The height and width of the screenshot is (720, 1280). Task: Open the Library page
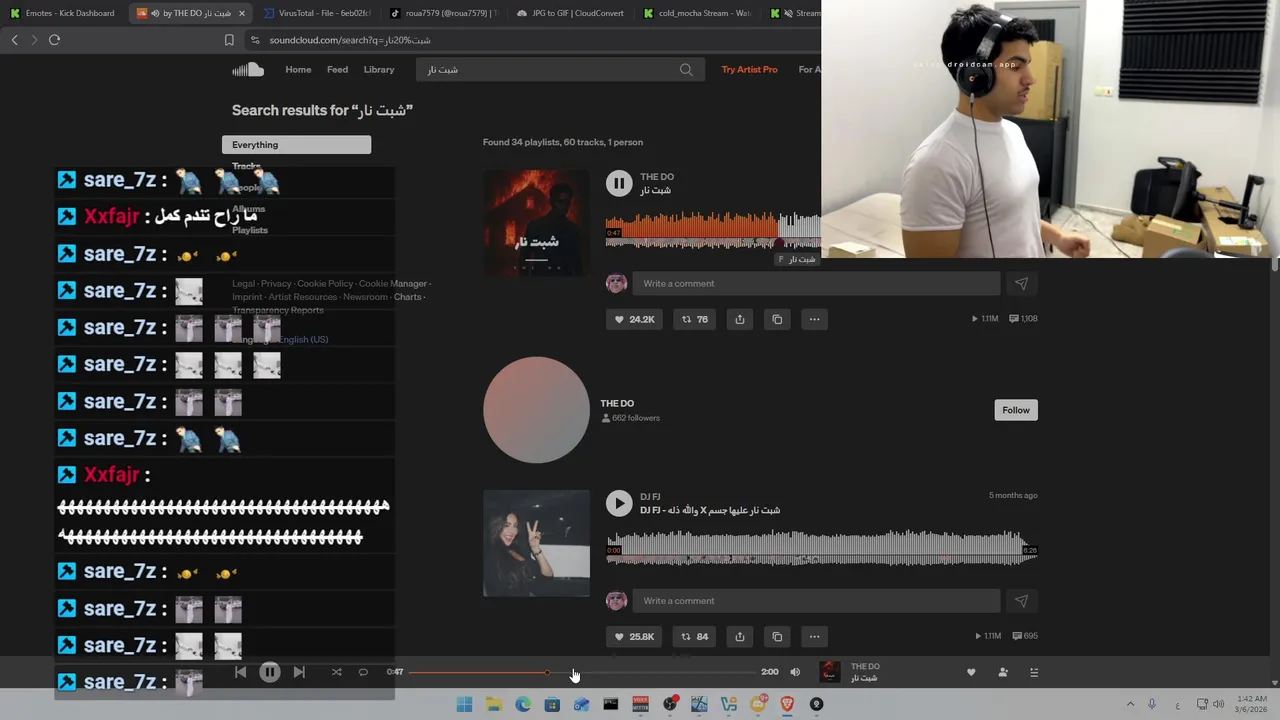[x=379, y=70]
